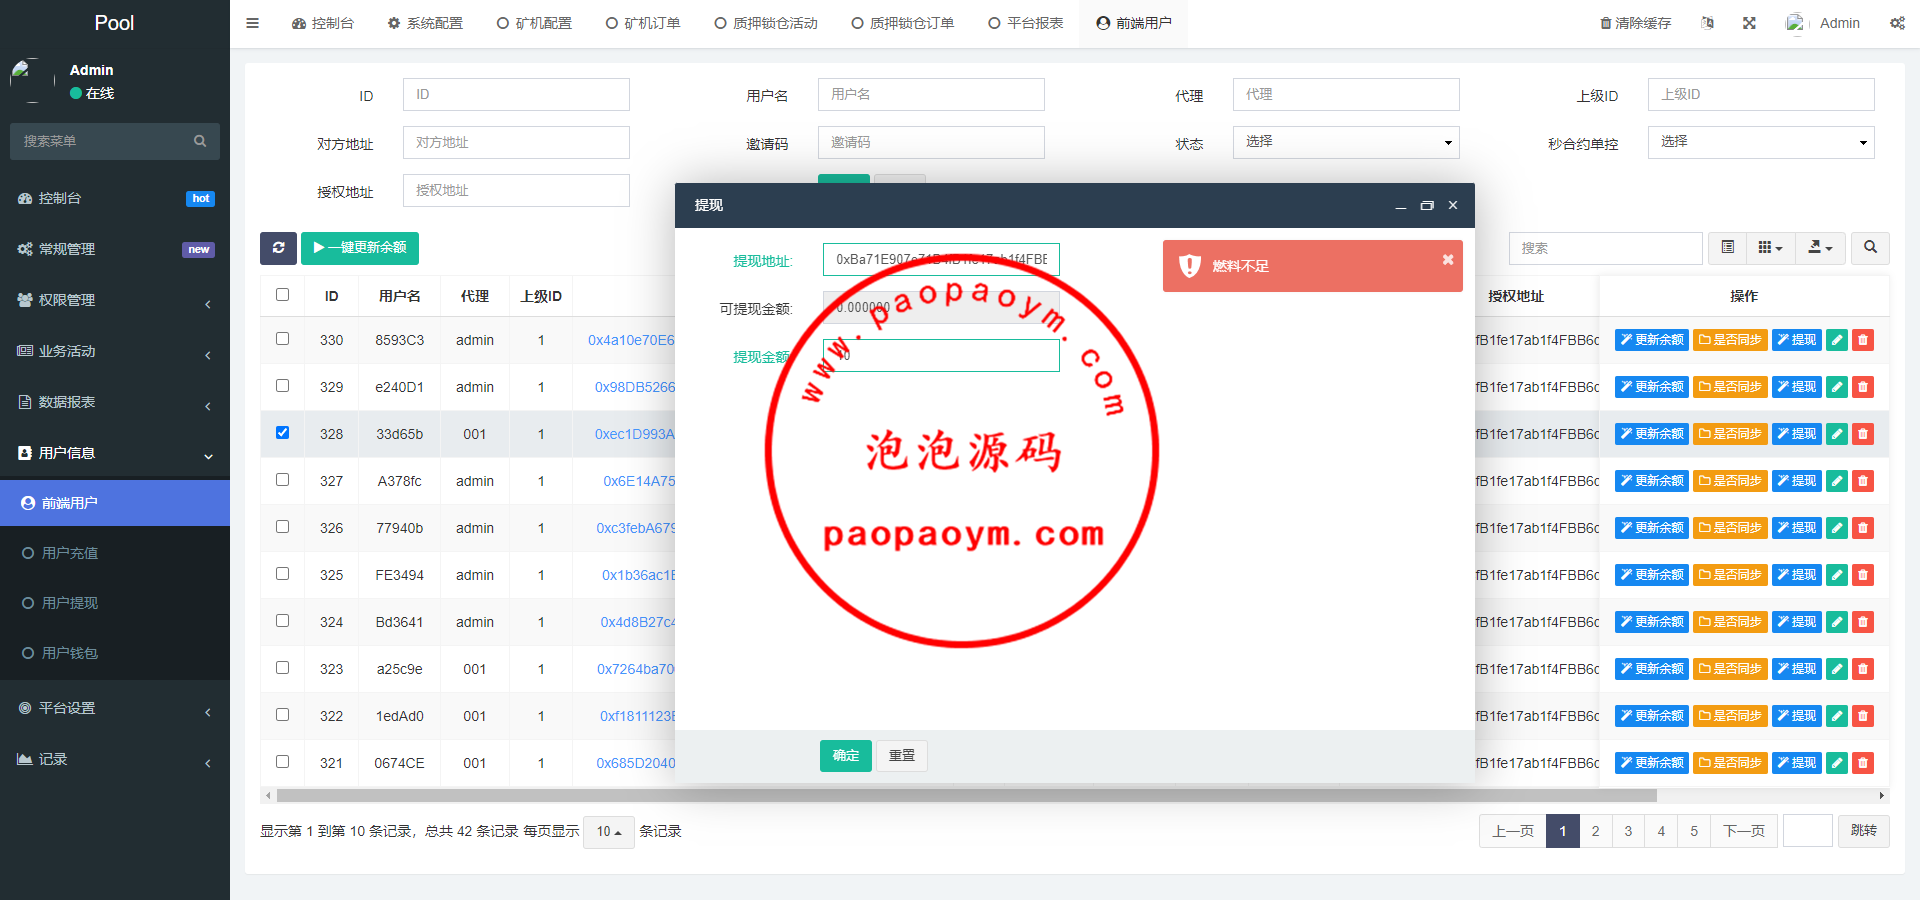Click 更新余额 button in row 330
The height and width of the screenshot is (900, 1920).
coord(1652,340)
